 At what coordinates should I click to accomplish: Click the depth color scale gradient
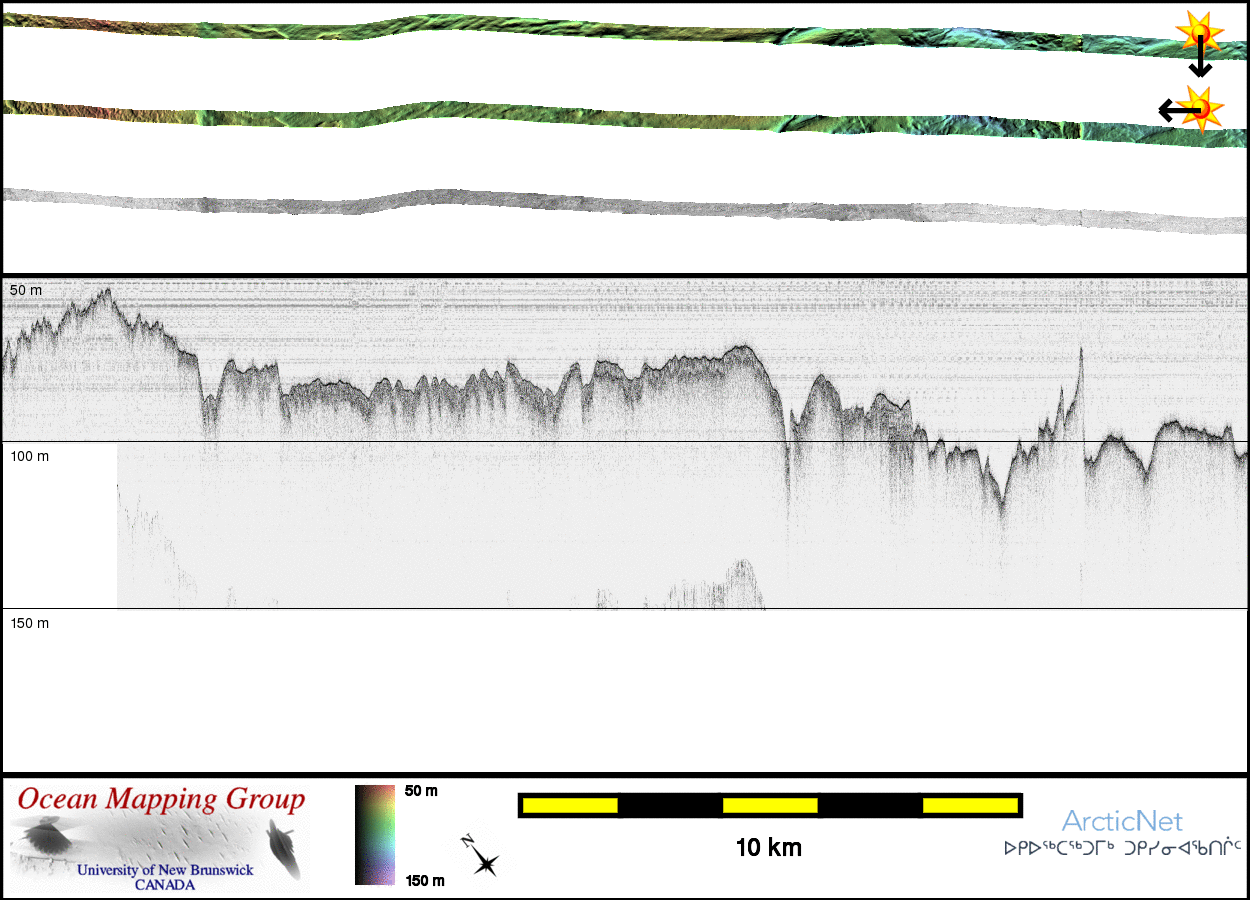(x=375, y=835)
